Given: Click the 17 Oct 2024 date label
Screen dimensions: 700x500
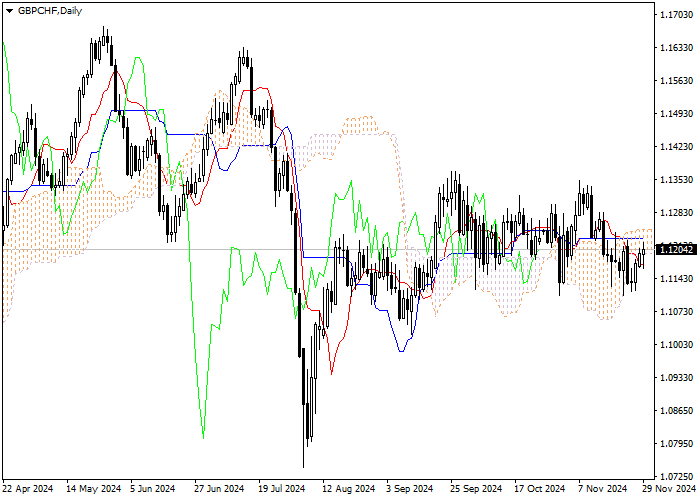Looking at the screenshot, I should pos(539,489).
